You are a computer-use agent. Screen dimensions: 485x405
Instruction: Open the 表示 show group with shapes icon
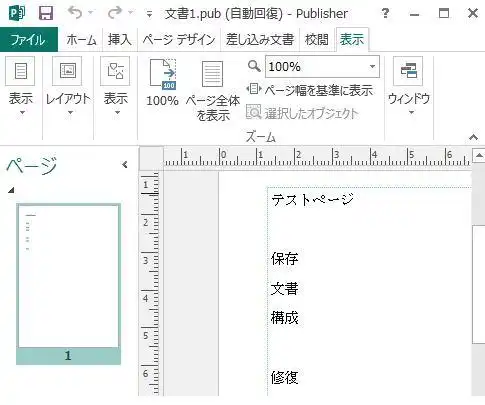click(x=115, y=87)
